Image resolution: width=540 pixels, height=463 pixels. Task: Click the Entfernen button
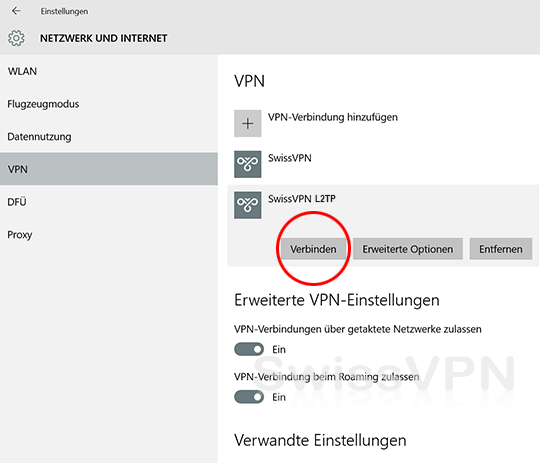coord(501,249)
